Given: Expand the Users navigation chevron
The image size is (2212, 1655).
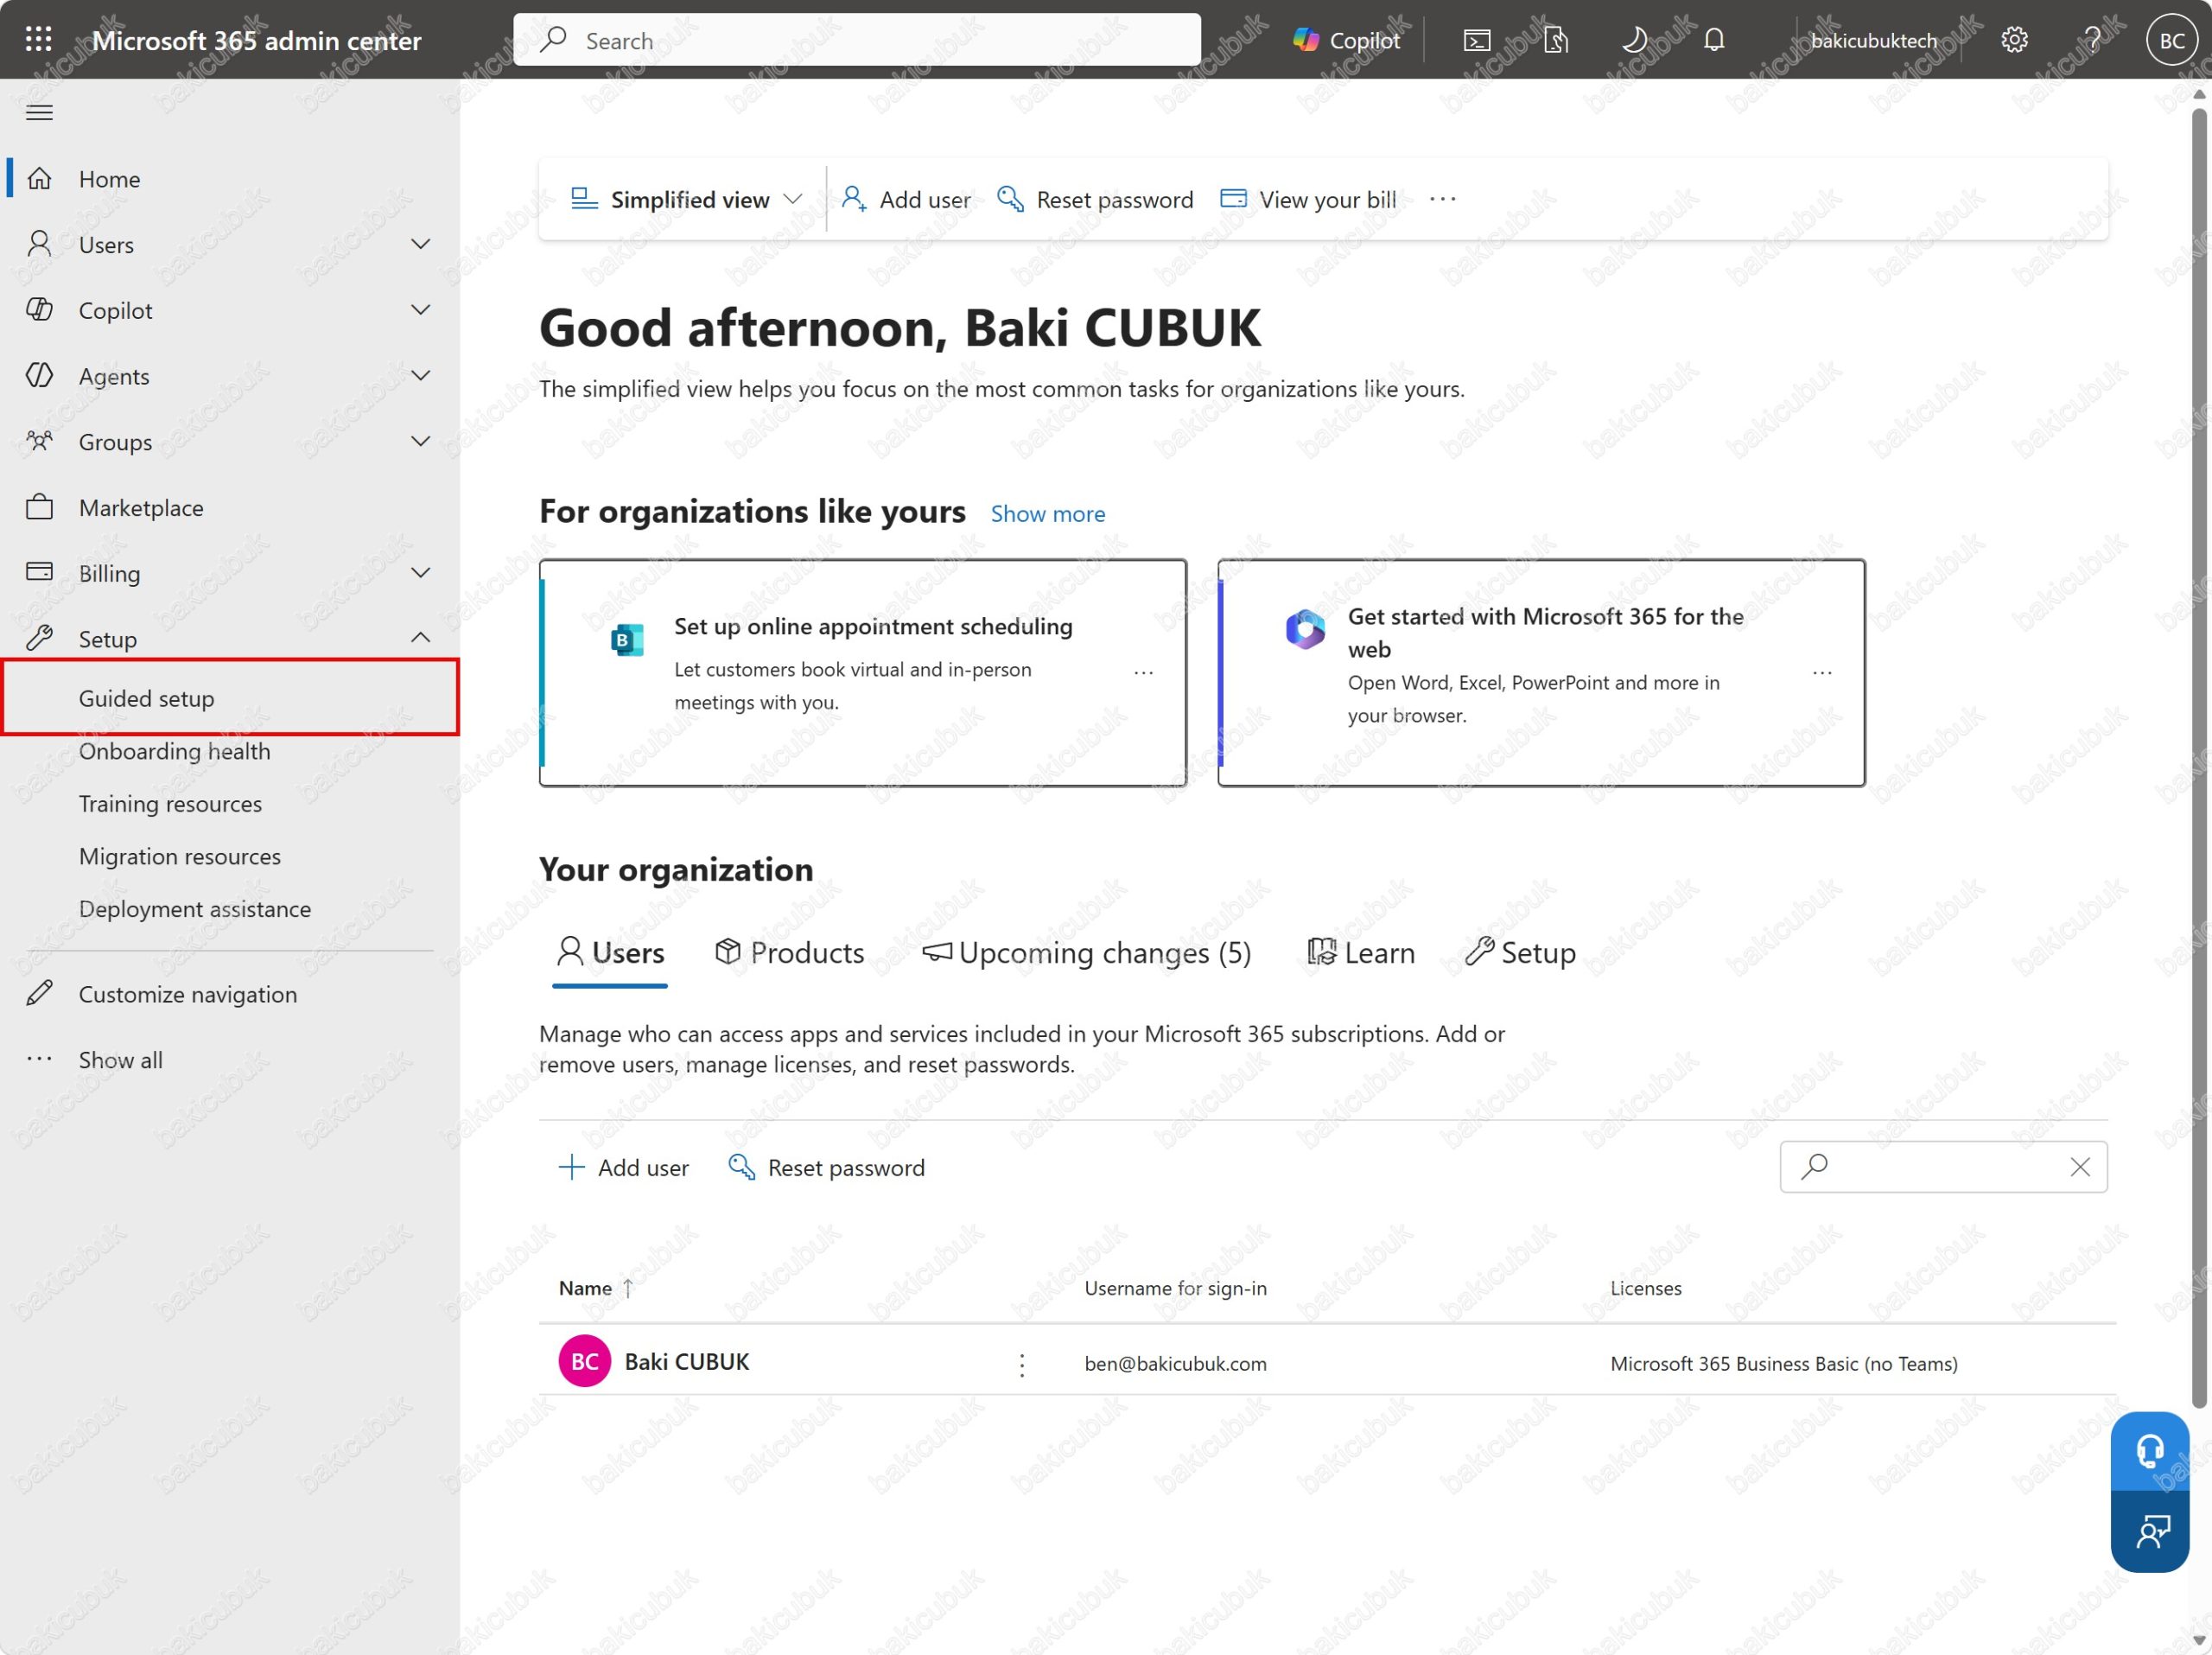Looking at the screenshot, I should [421, 244].
